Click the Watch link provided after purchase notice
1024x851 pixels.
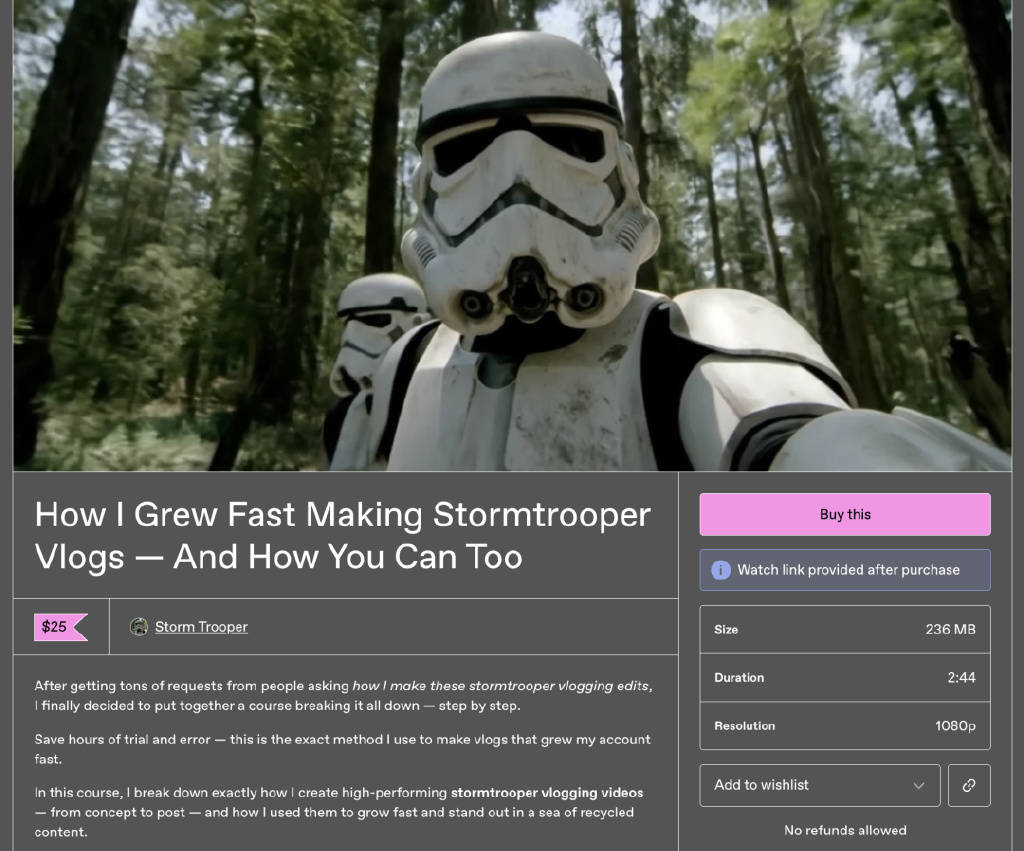pyautogui.click(x=844, y=570)
